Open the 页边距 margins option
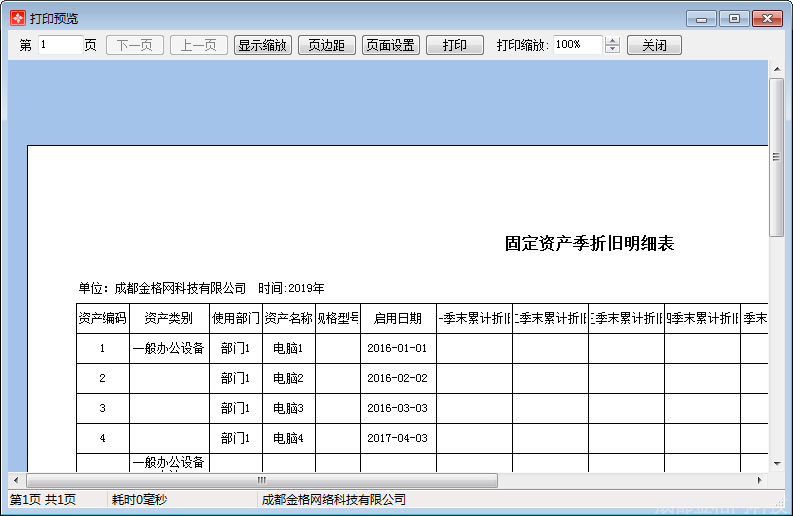The image size is (793, 516). point(326,45)
